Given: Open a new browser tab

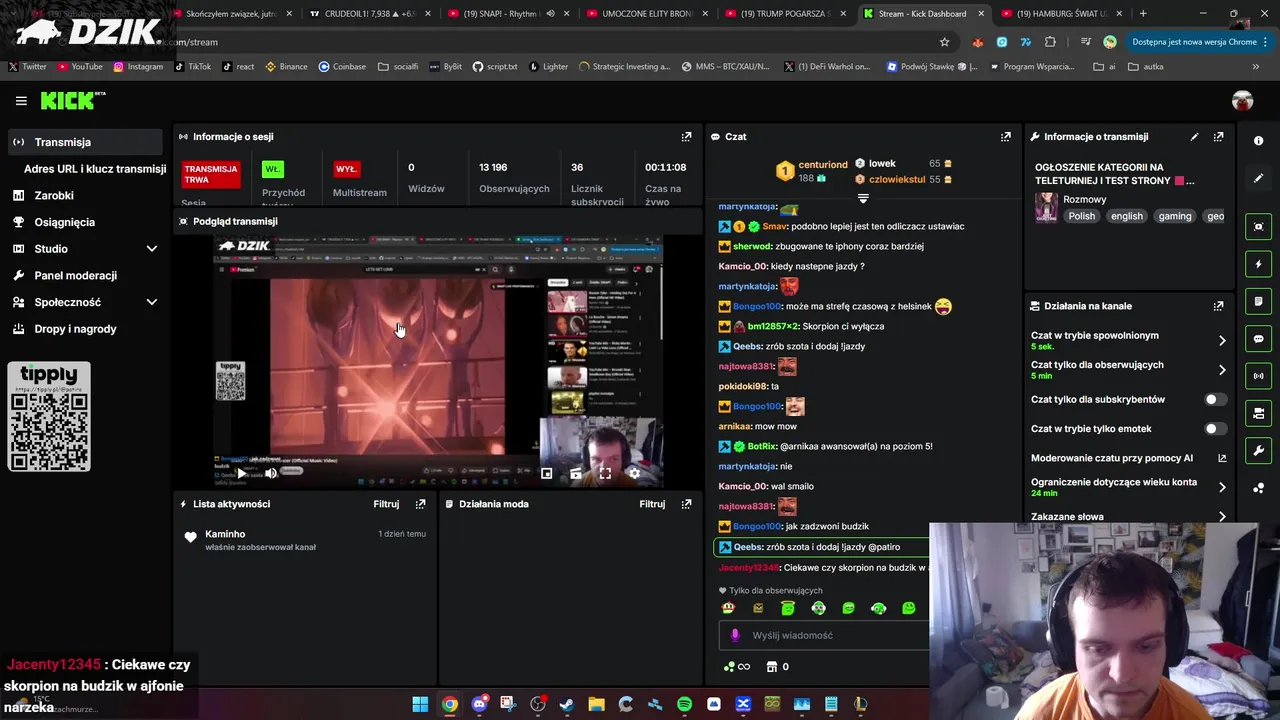Looking at the screenshot, I should click(1143, 14).
